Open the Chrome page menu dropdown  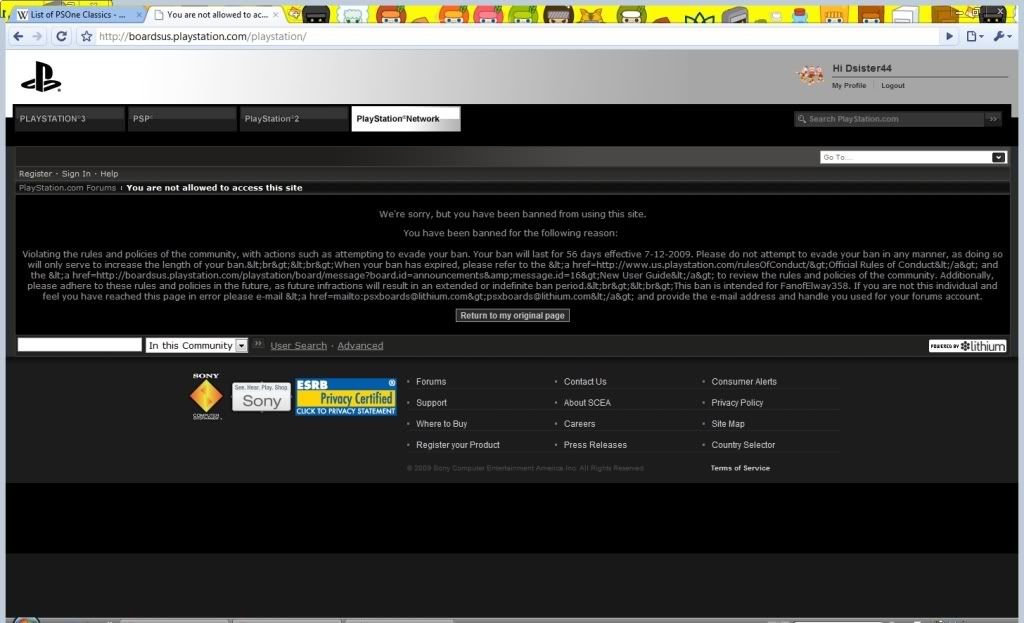pos(975,36)
